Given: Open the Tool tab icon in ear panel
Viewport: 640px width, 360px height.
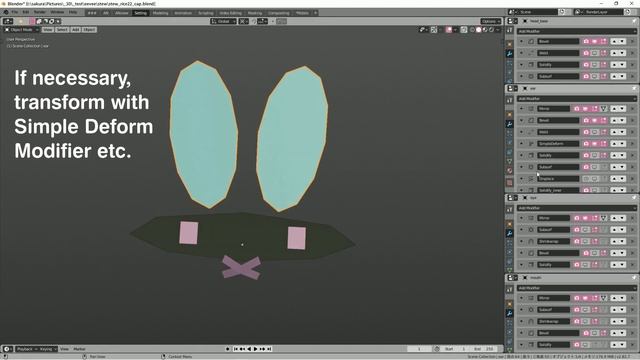Looking at the screenshot, I should point(509,100).
